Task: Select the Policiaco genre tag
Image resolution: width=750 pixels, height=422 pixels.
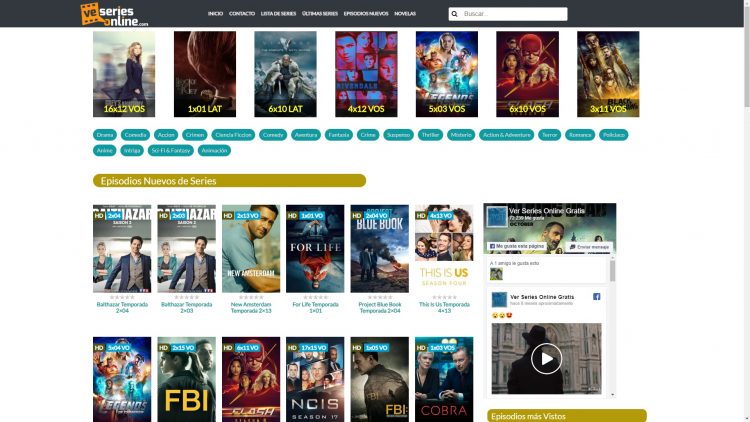Action: coord(614,135)
